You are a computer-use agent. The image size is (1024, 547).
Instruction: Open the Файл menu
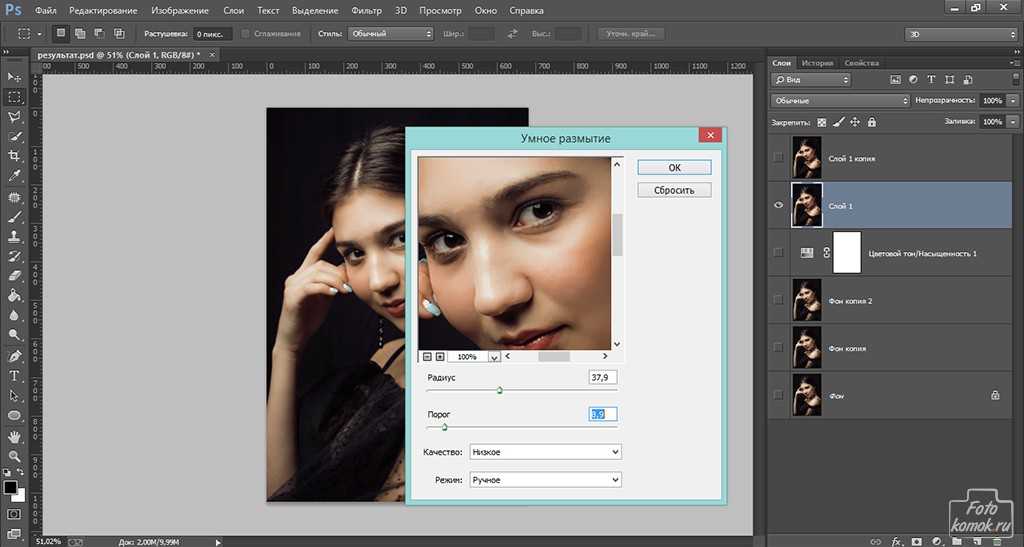coord(45,10)
